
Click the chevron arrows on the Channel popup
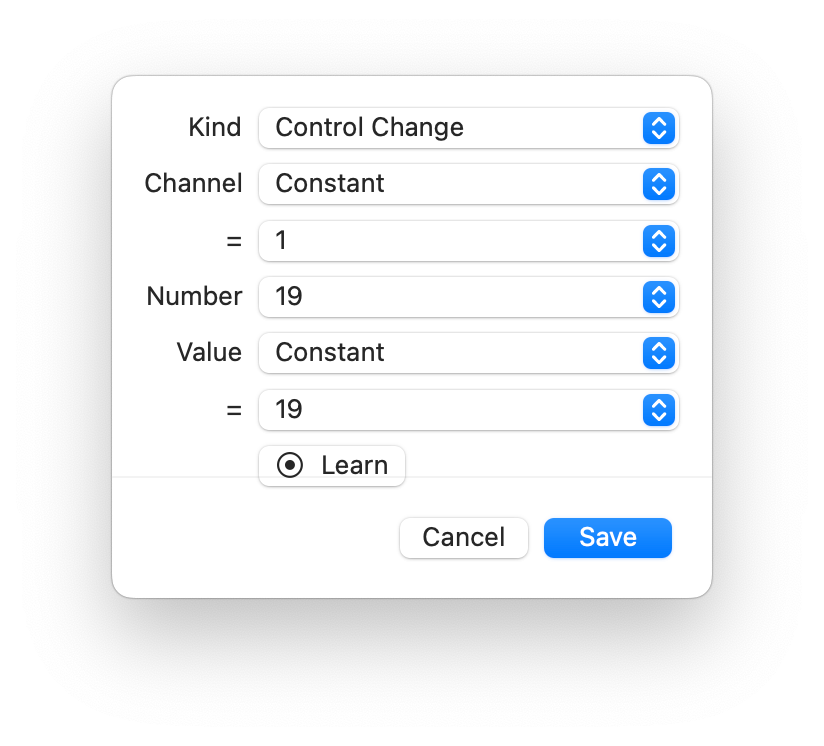point(658,184)
